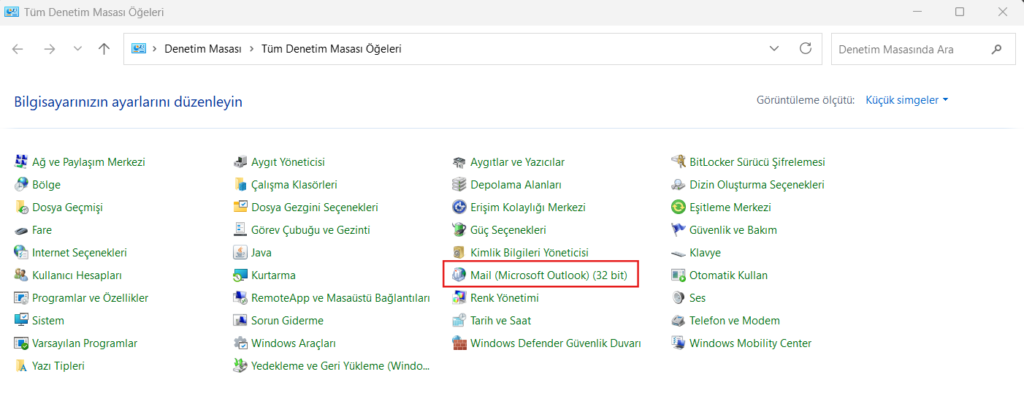Open the Dosya Gezgini Seçenekleri icon
Screen dimensions: 1024x396
pyautogui.click(x=240, y=207)
